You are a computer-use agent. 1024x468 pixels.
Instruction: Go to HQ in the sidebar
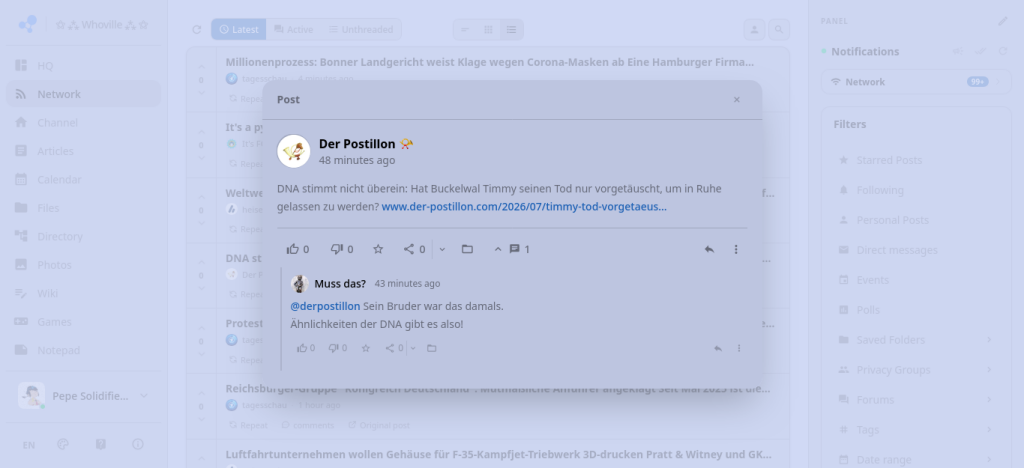pyautogui.click(x=84, y=65)
